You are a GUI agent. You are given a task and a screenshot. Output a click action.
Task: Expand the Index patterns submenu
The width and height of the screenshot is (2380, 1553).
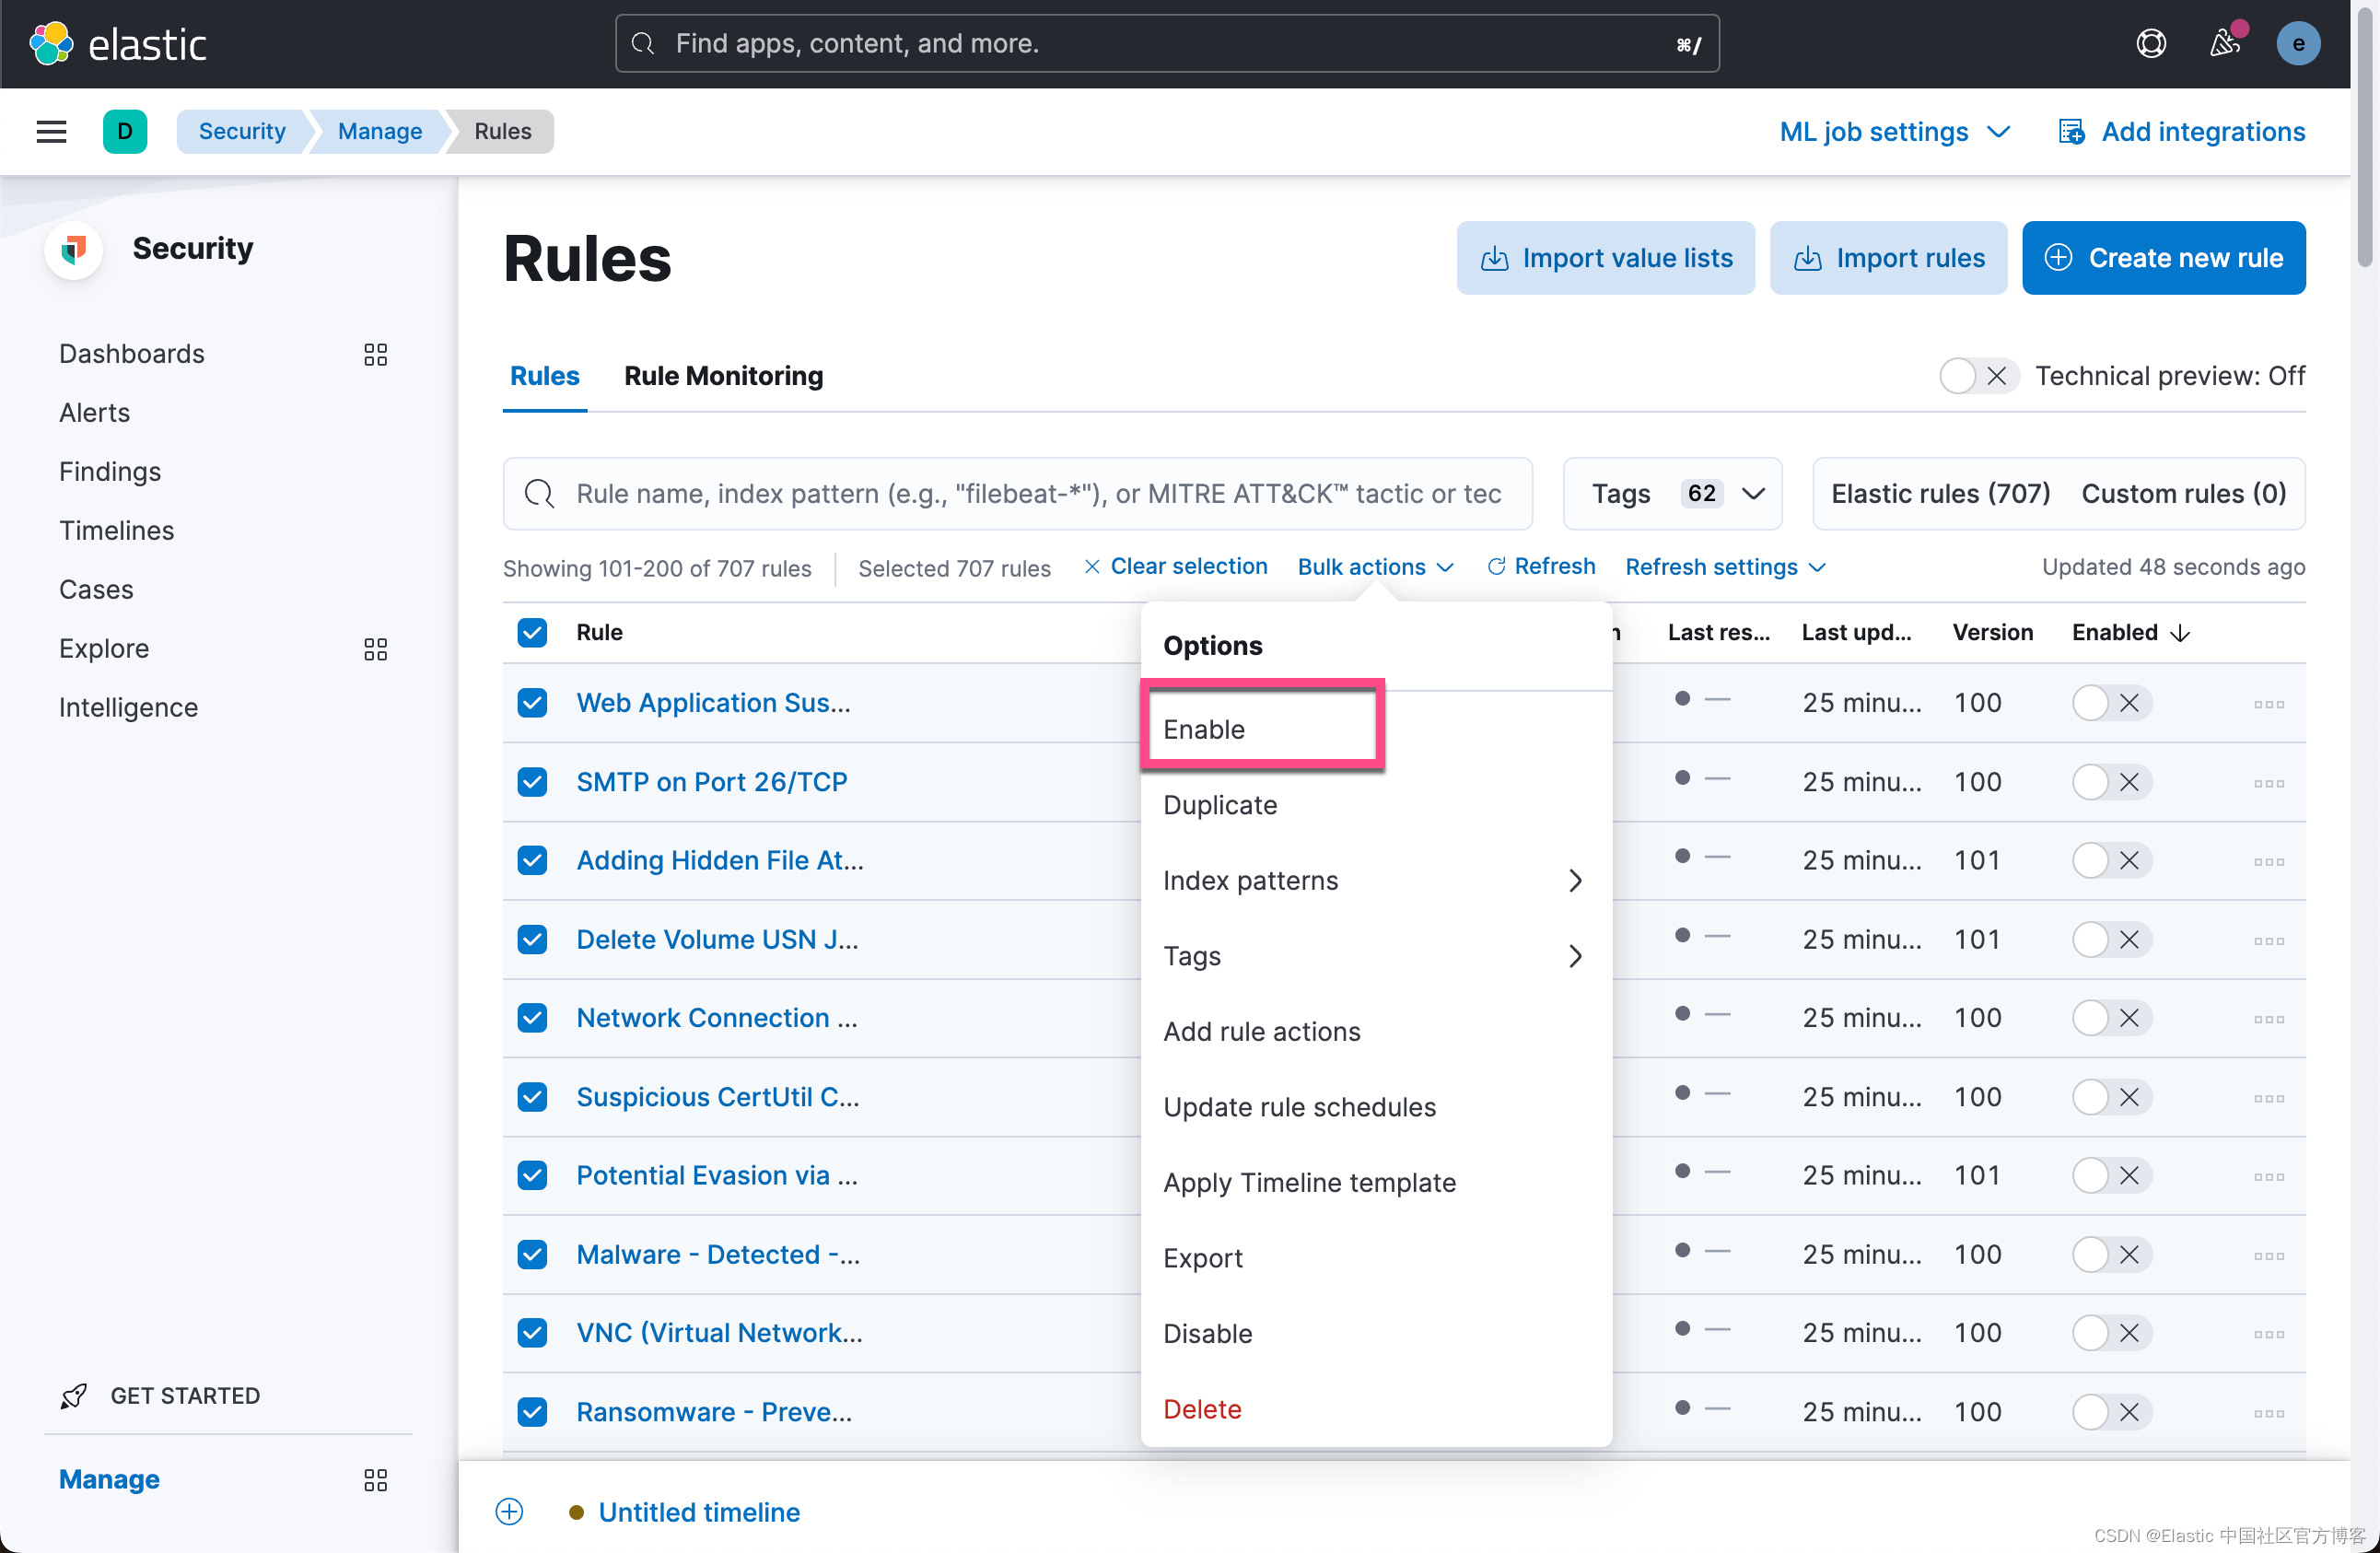pyautogui.click(x=1375, y=881)
